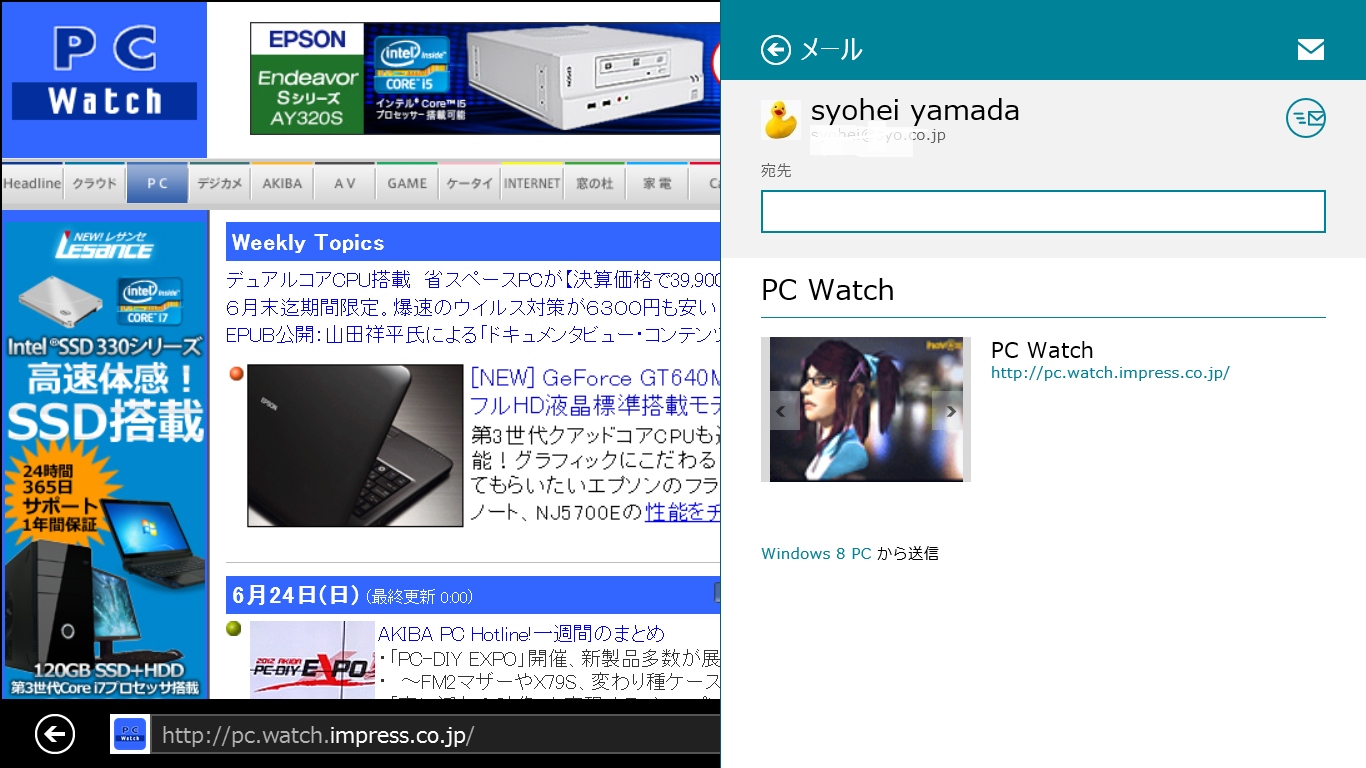Open AKIBA PC Hotline! weekly summary link
This screenshot has width=1366, height=768.
[x=521, y=633]
